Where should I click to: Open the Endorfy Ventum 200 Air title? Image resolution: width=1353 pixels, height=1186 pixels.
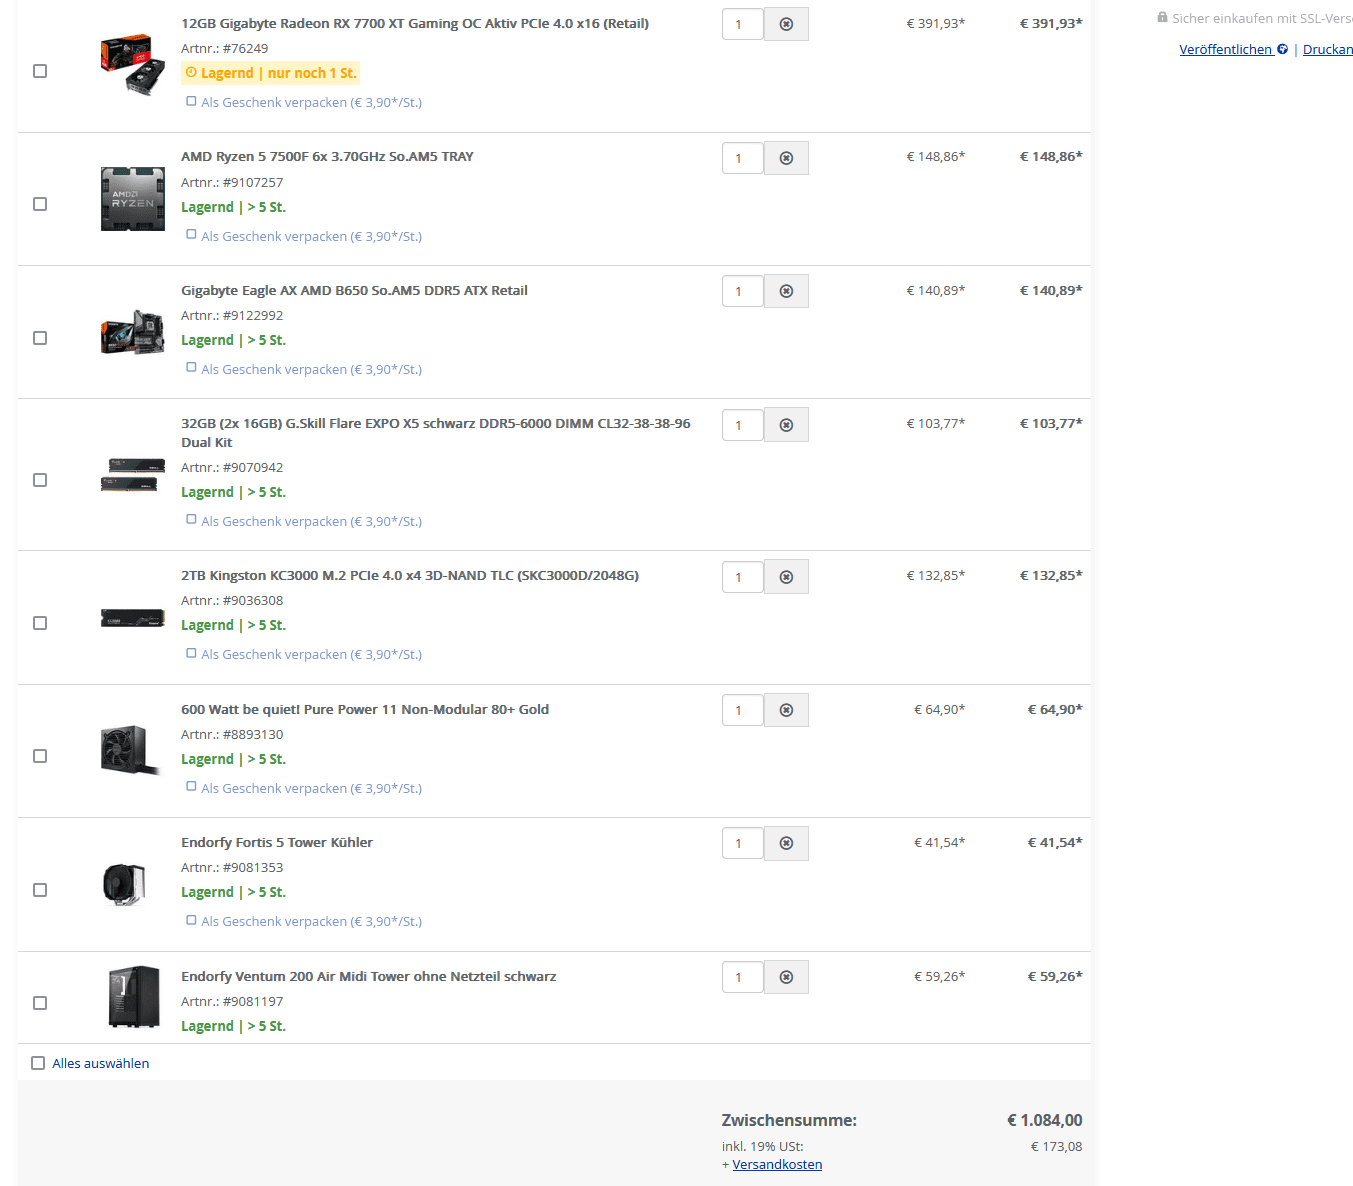369,976
